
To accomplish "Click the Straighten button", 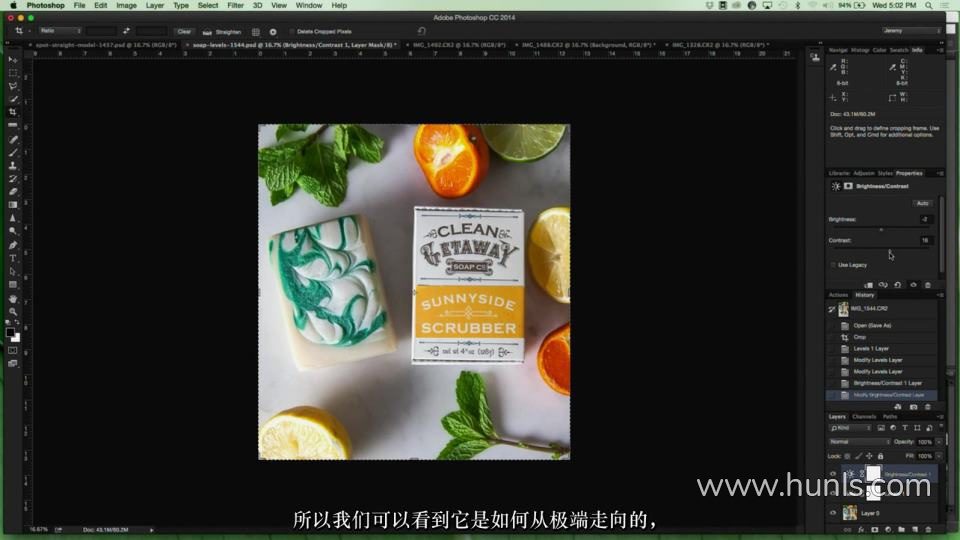I will click(x=223, y=32).
